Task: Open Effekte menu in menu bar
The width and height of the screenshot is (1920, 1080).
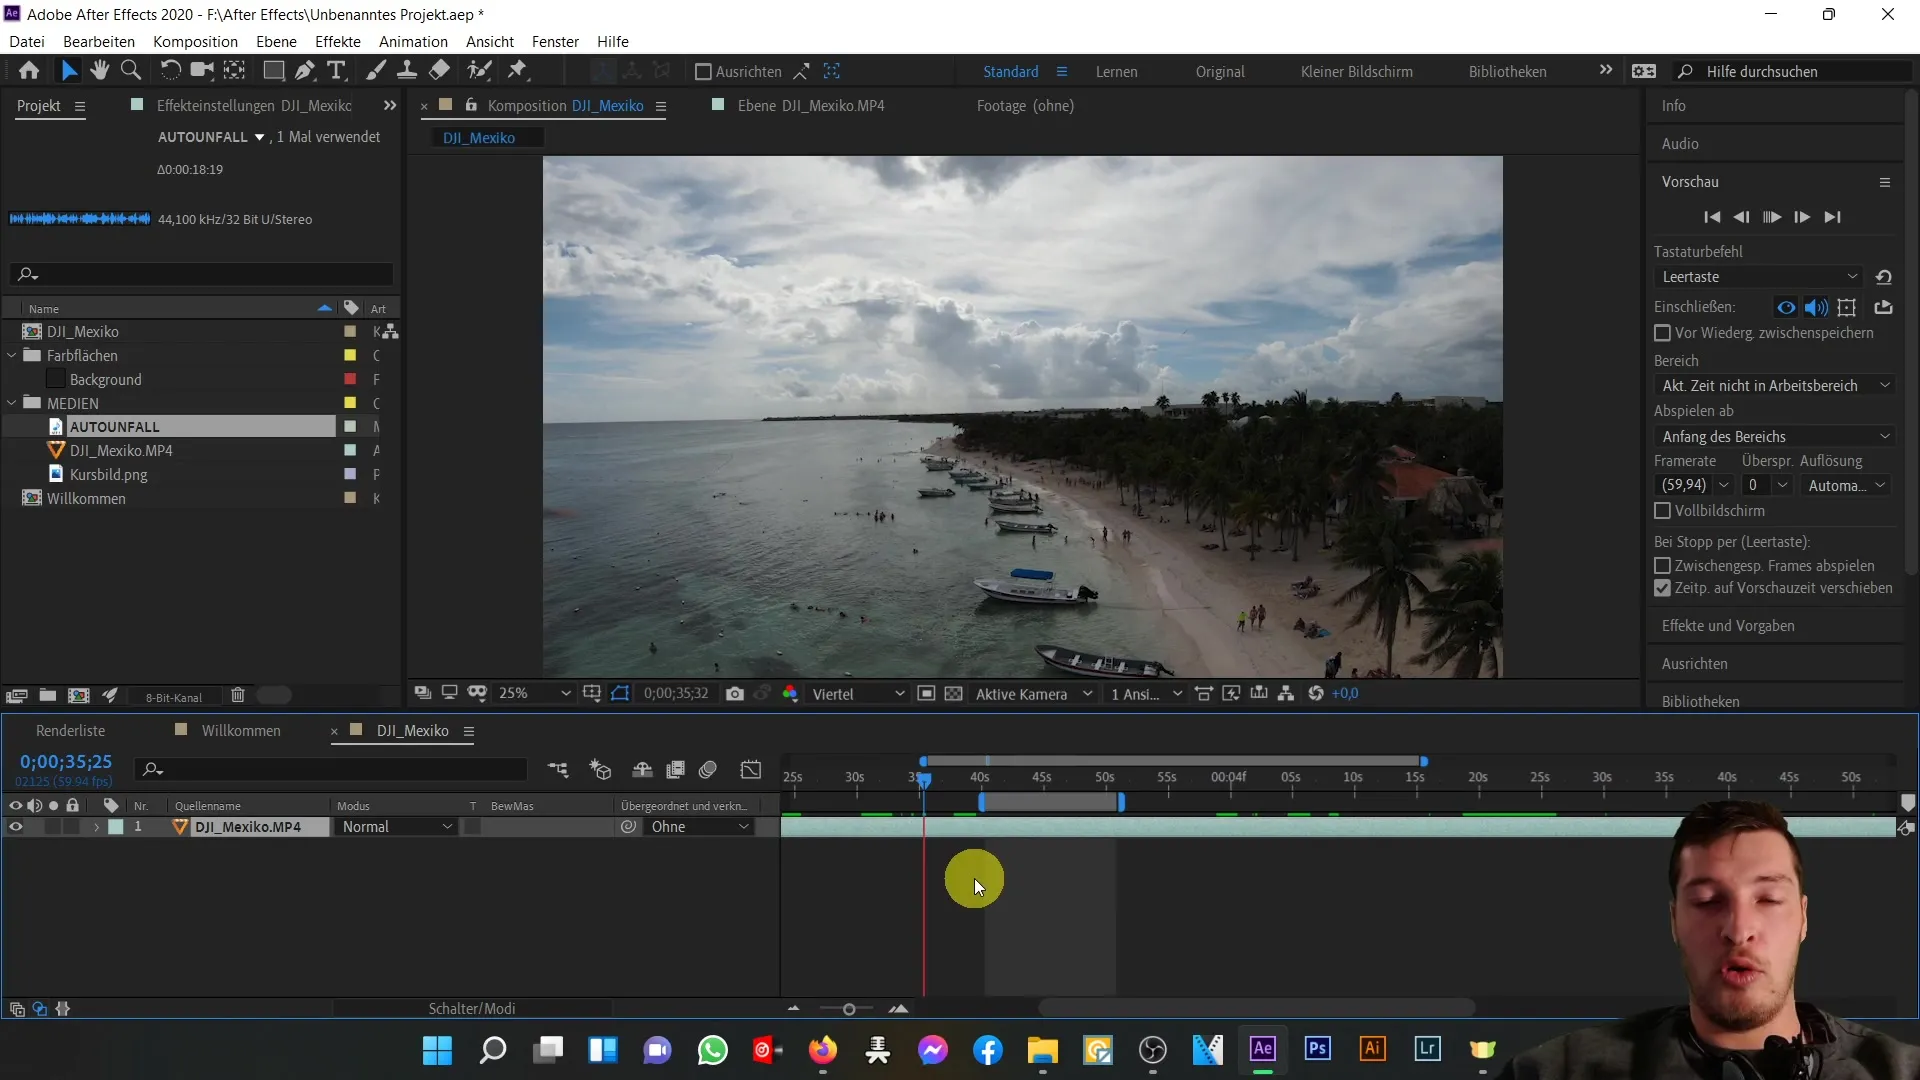Action: click(338, 41)
